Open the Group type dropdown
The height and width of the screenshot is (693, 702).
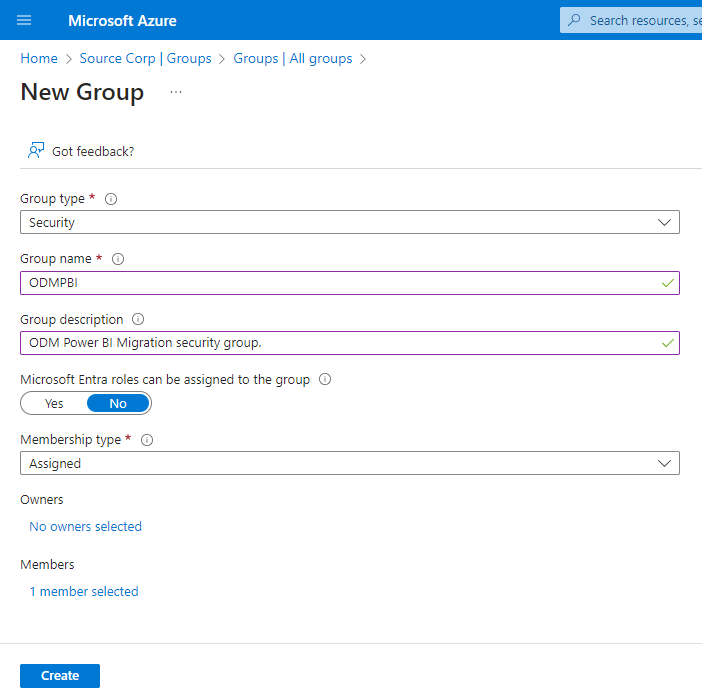[350, 222]
